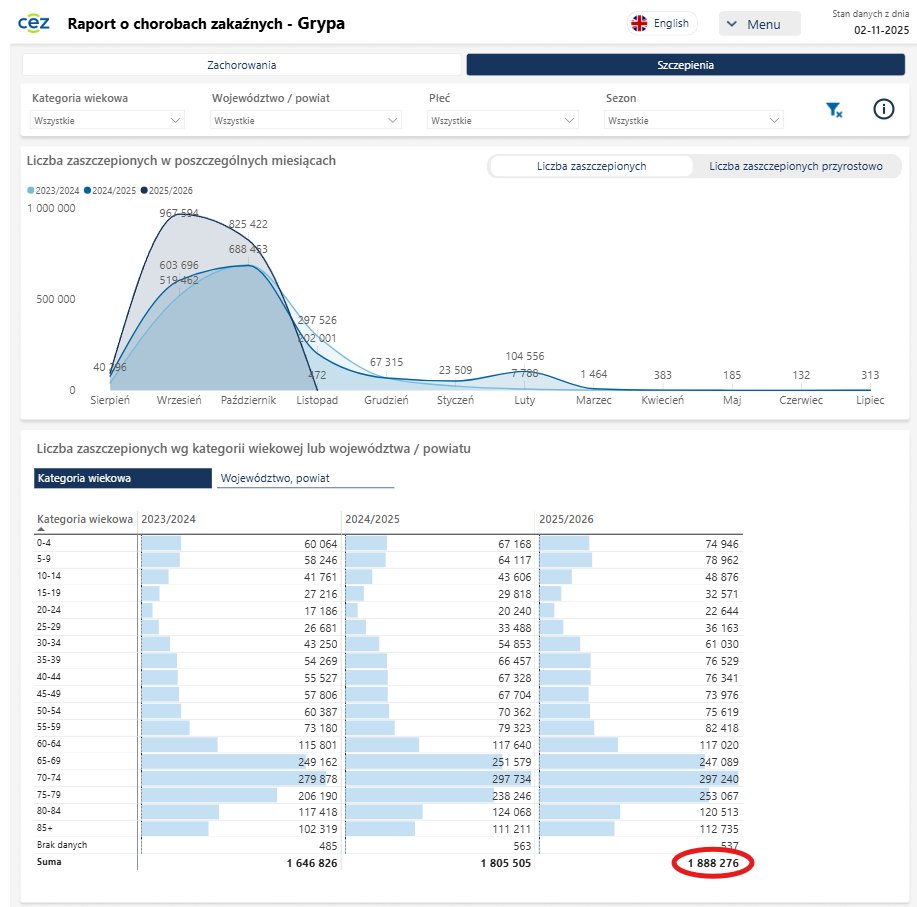Click 2025/2026 legend color dot
The width and height of the screenshot is (917, 907).
[x=144, y=191]
